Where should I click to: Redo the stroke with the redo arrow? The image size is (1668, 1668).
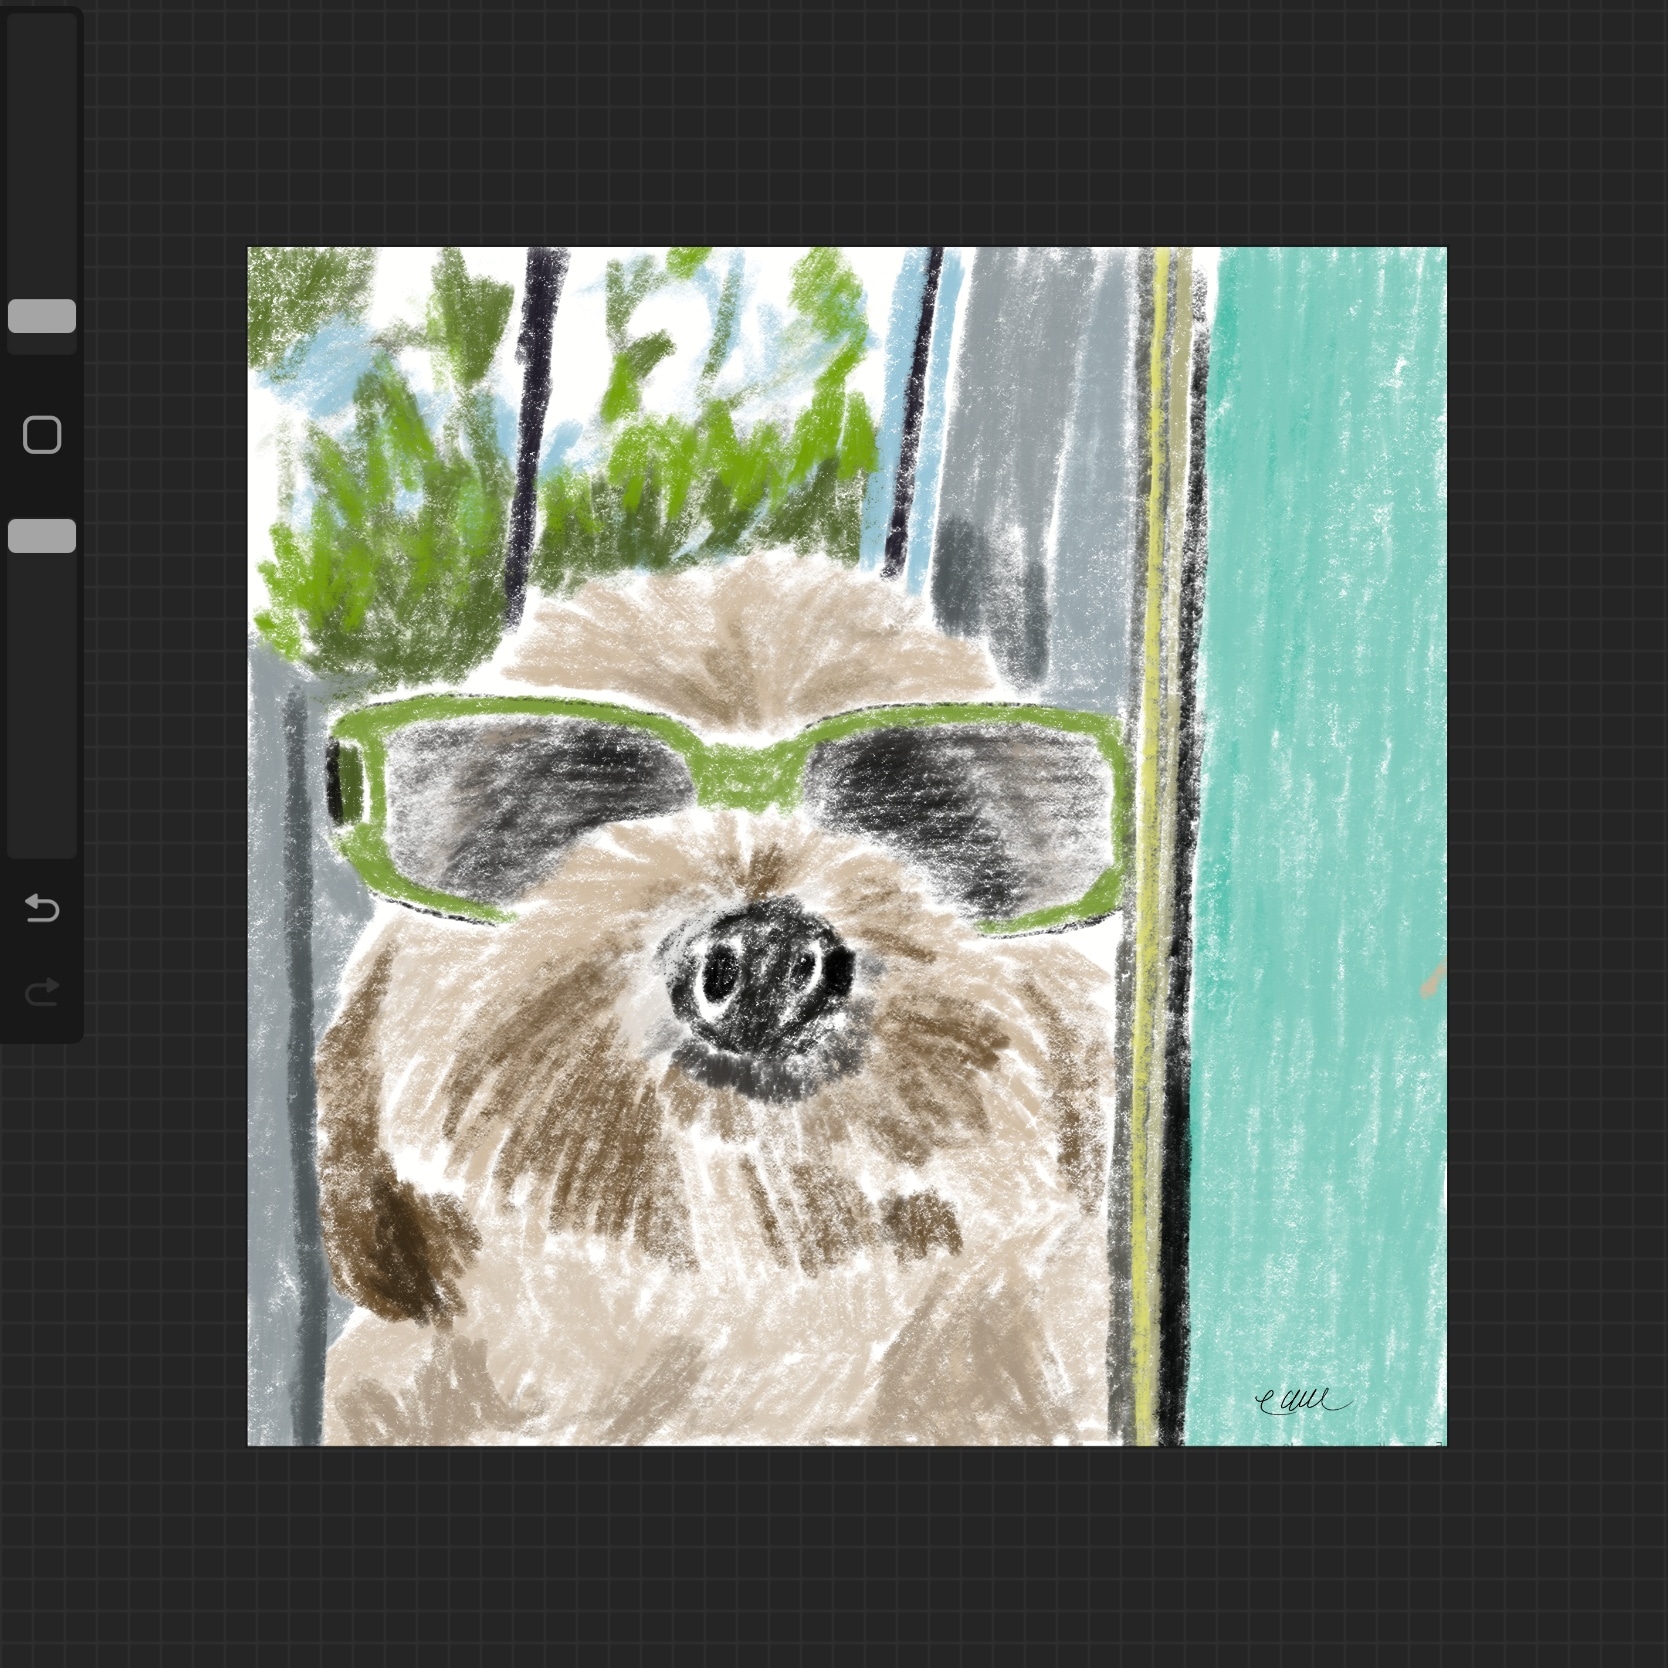pyautogui.click(x=42, y=992)
